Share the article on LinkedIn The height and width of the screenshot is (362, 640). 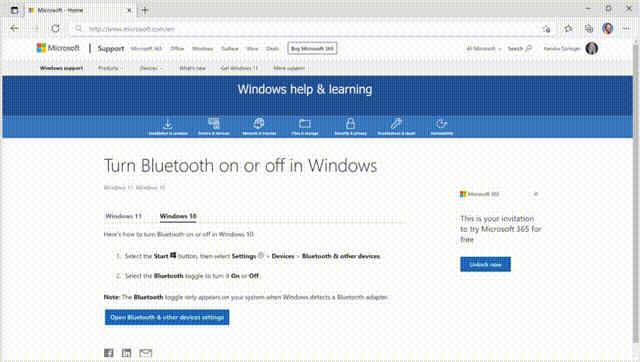click(x=127, y=353)
